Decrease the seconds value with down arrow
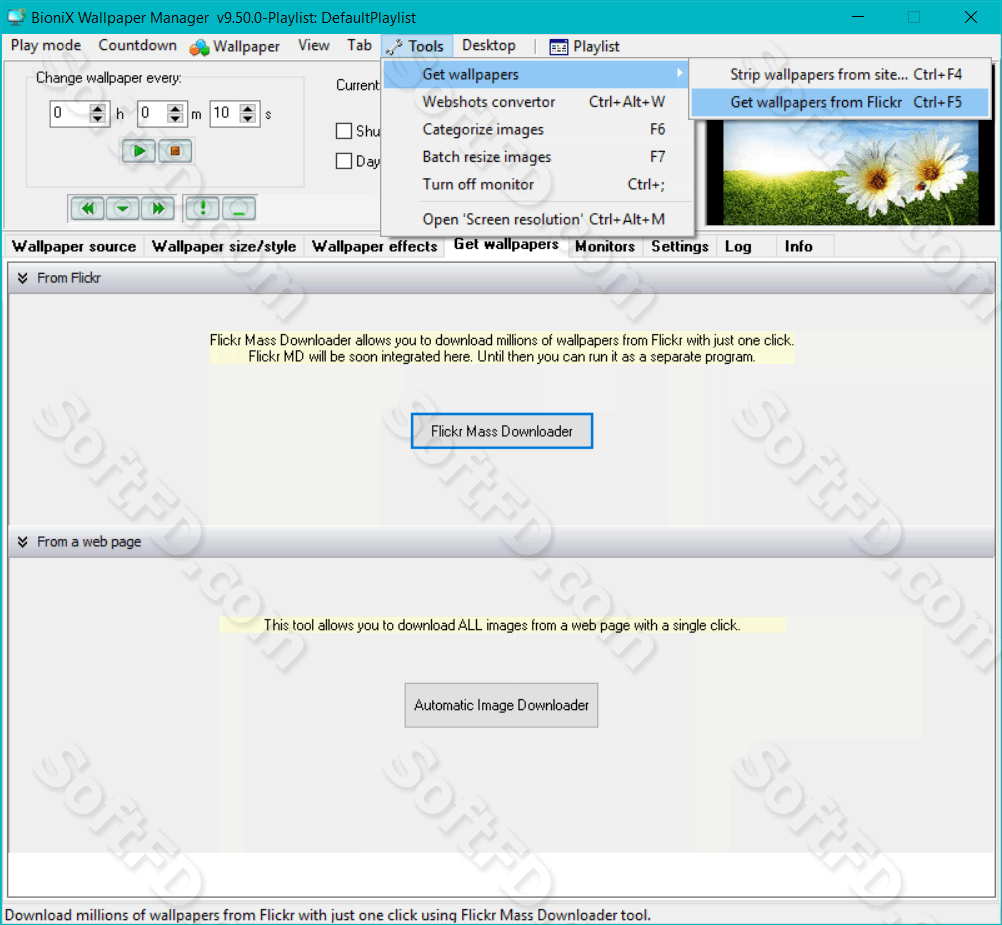 248,119
